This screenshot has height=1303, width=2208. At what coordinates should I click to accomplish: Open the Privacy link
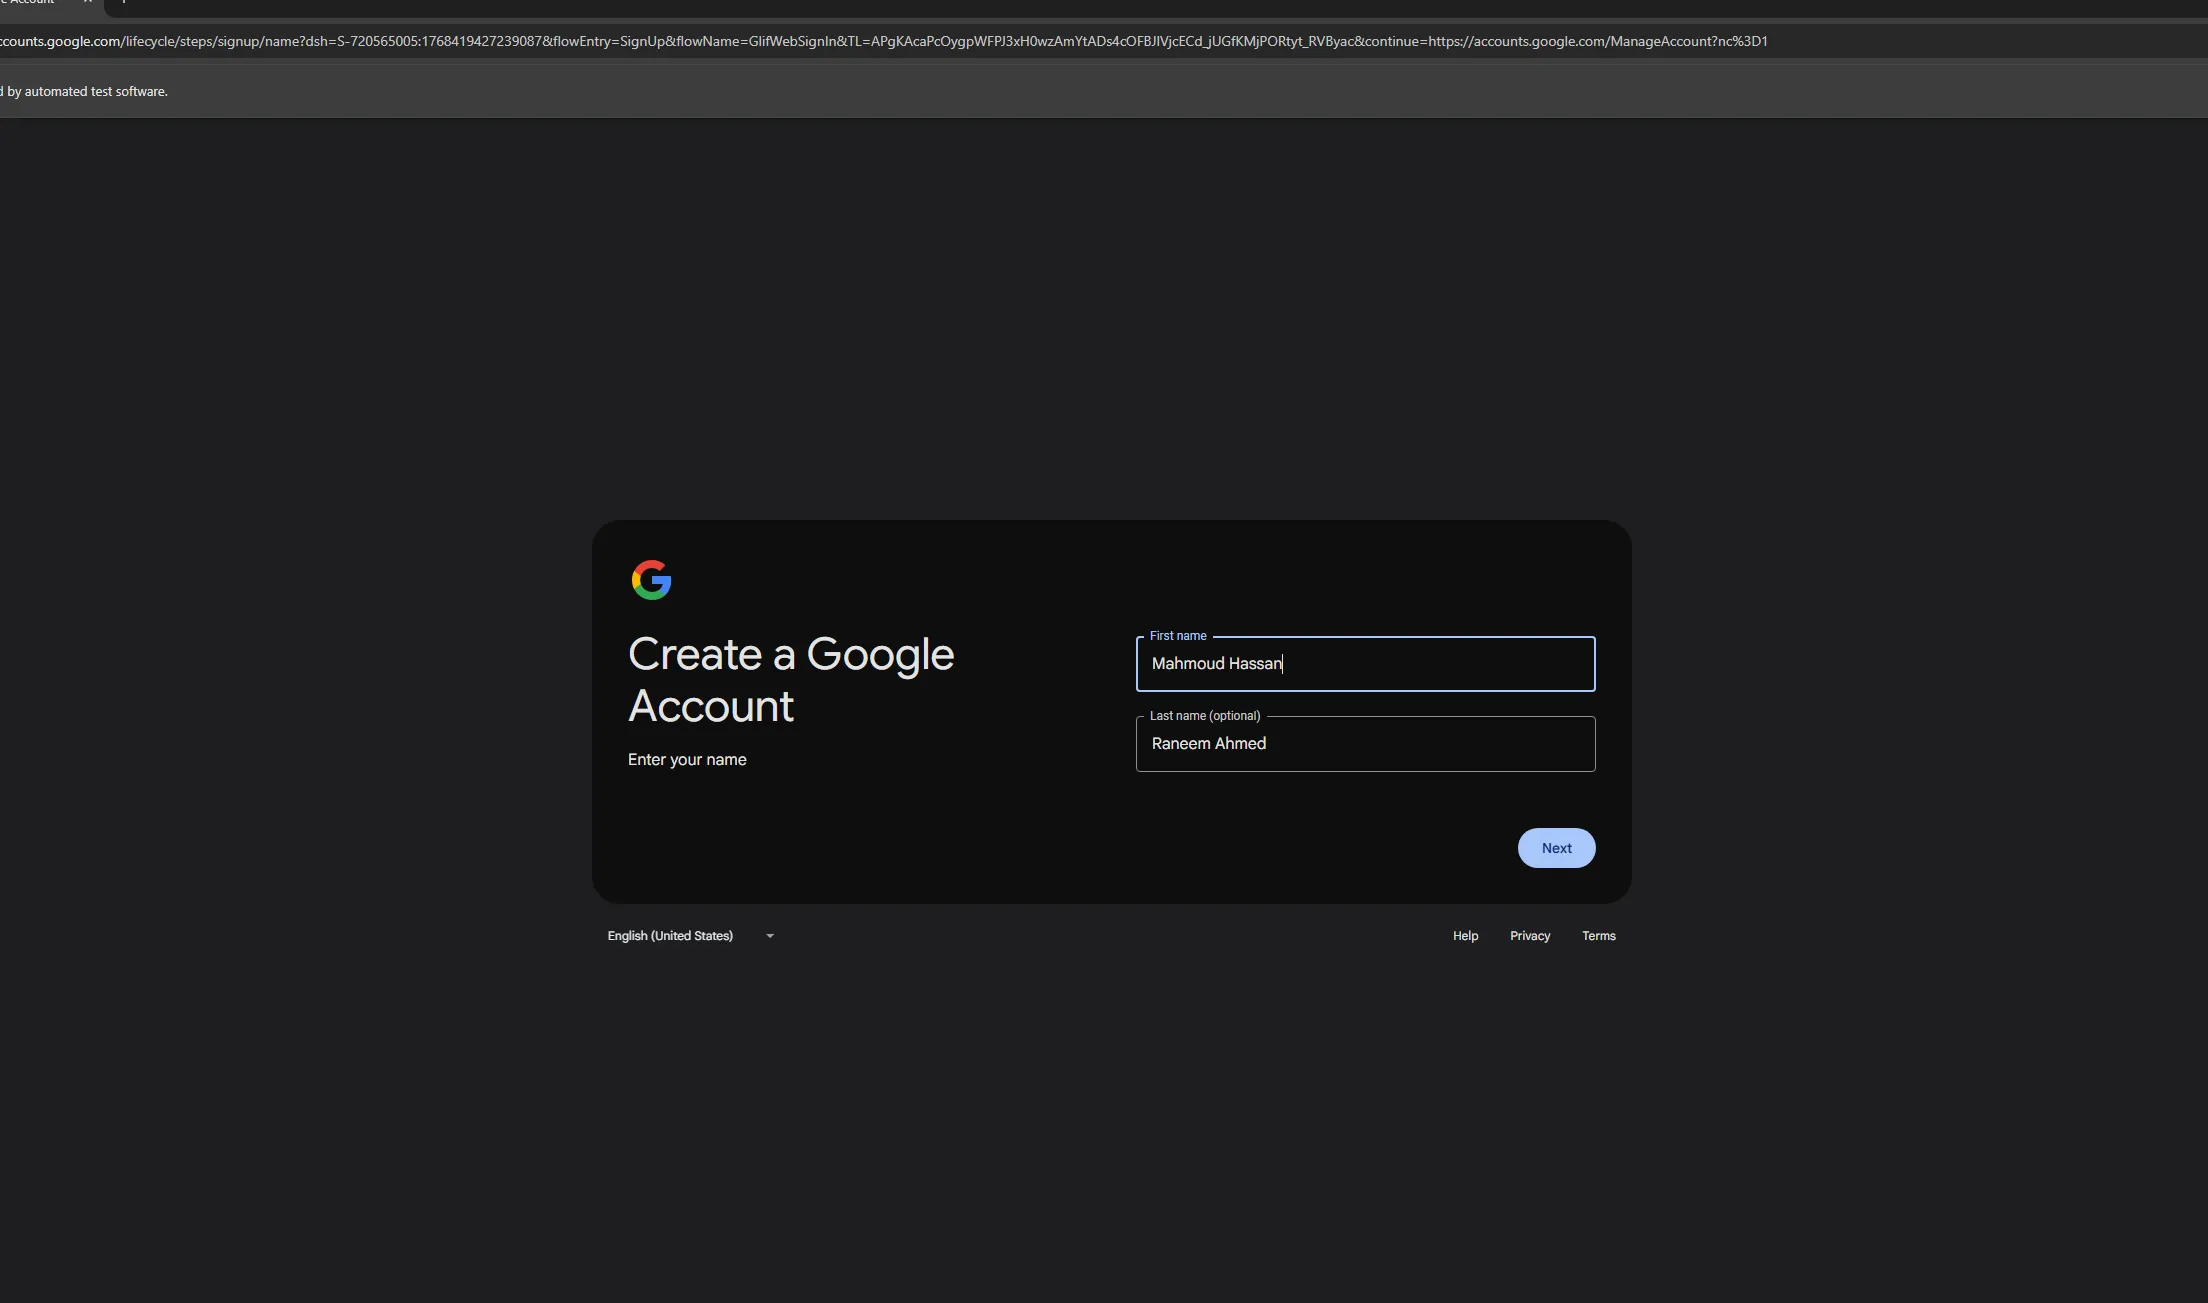[x=1530, y=936]
